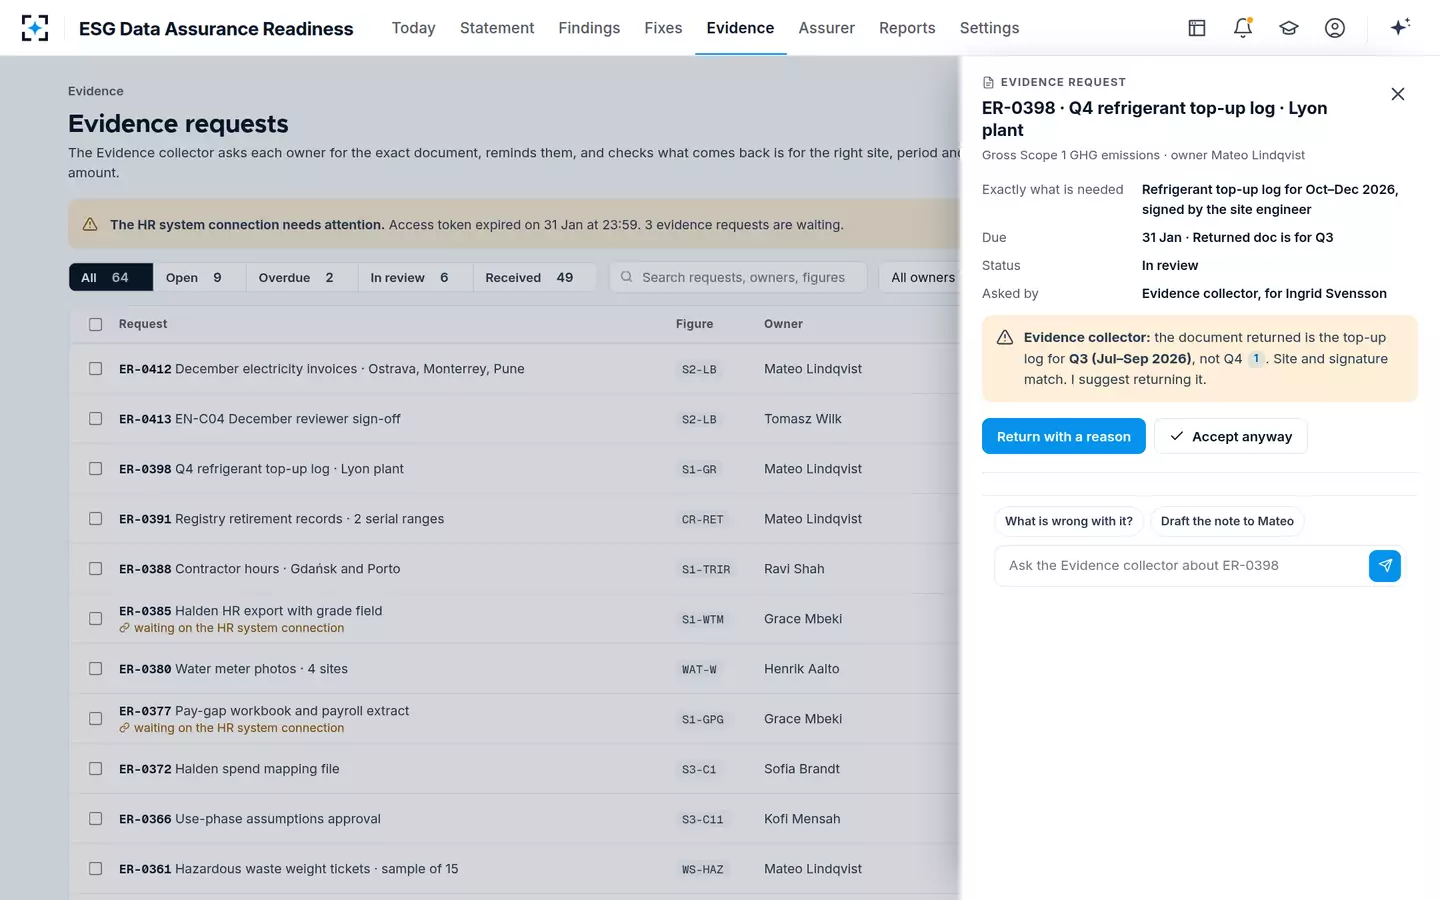Open the sparkle assistant icon
Viewport: 1440px width, 900px height.
pyautogui.click(x=1400, y=27)
